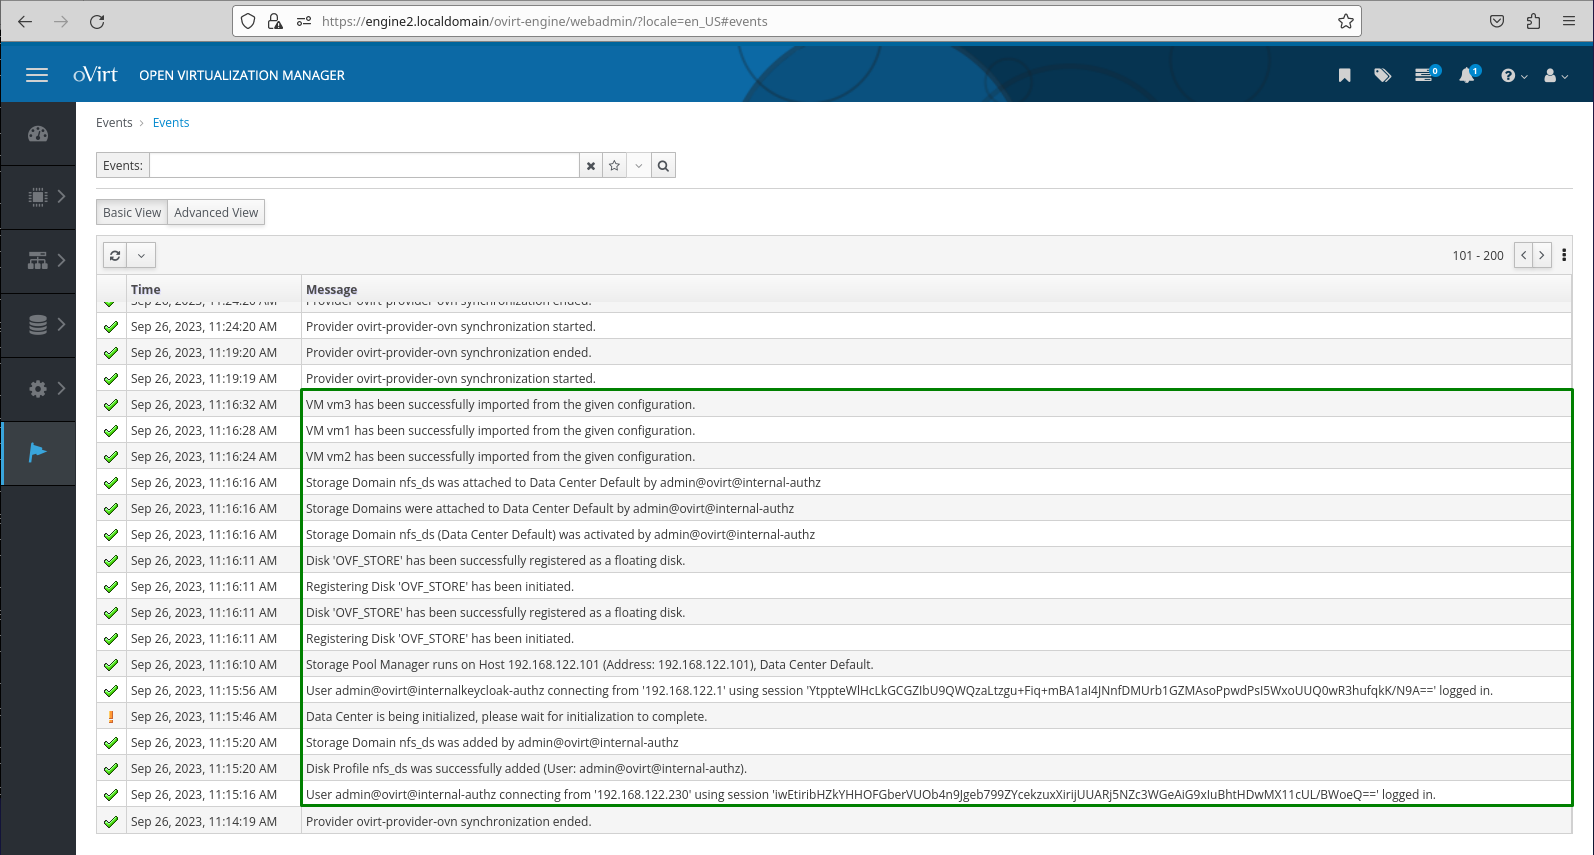Open the Tags icon in header
Screen dimensions: 1594x855
pyautogui.click(x=1382, y=75)
